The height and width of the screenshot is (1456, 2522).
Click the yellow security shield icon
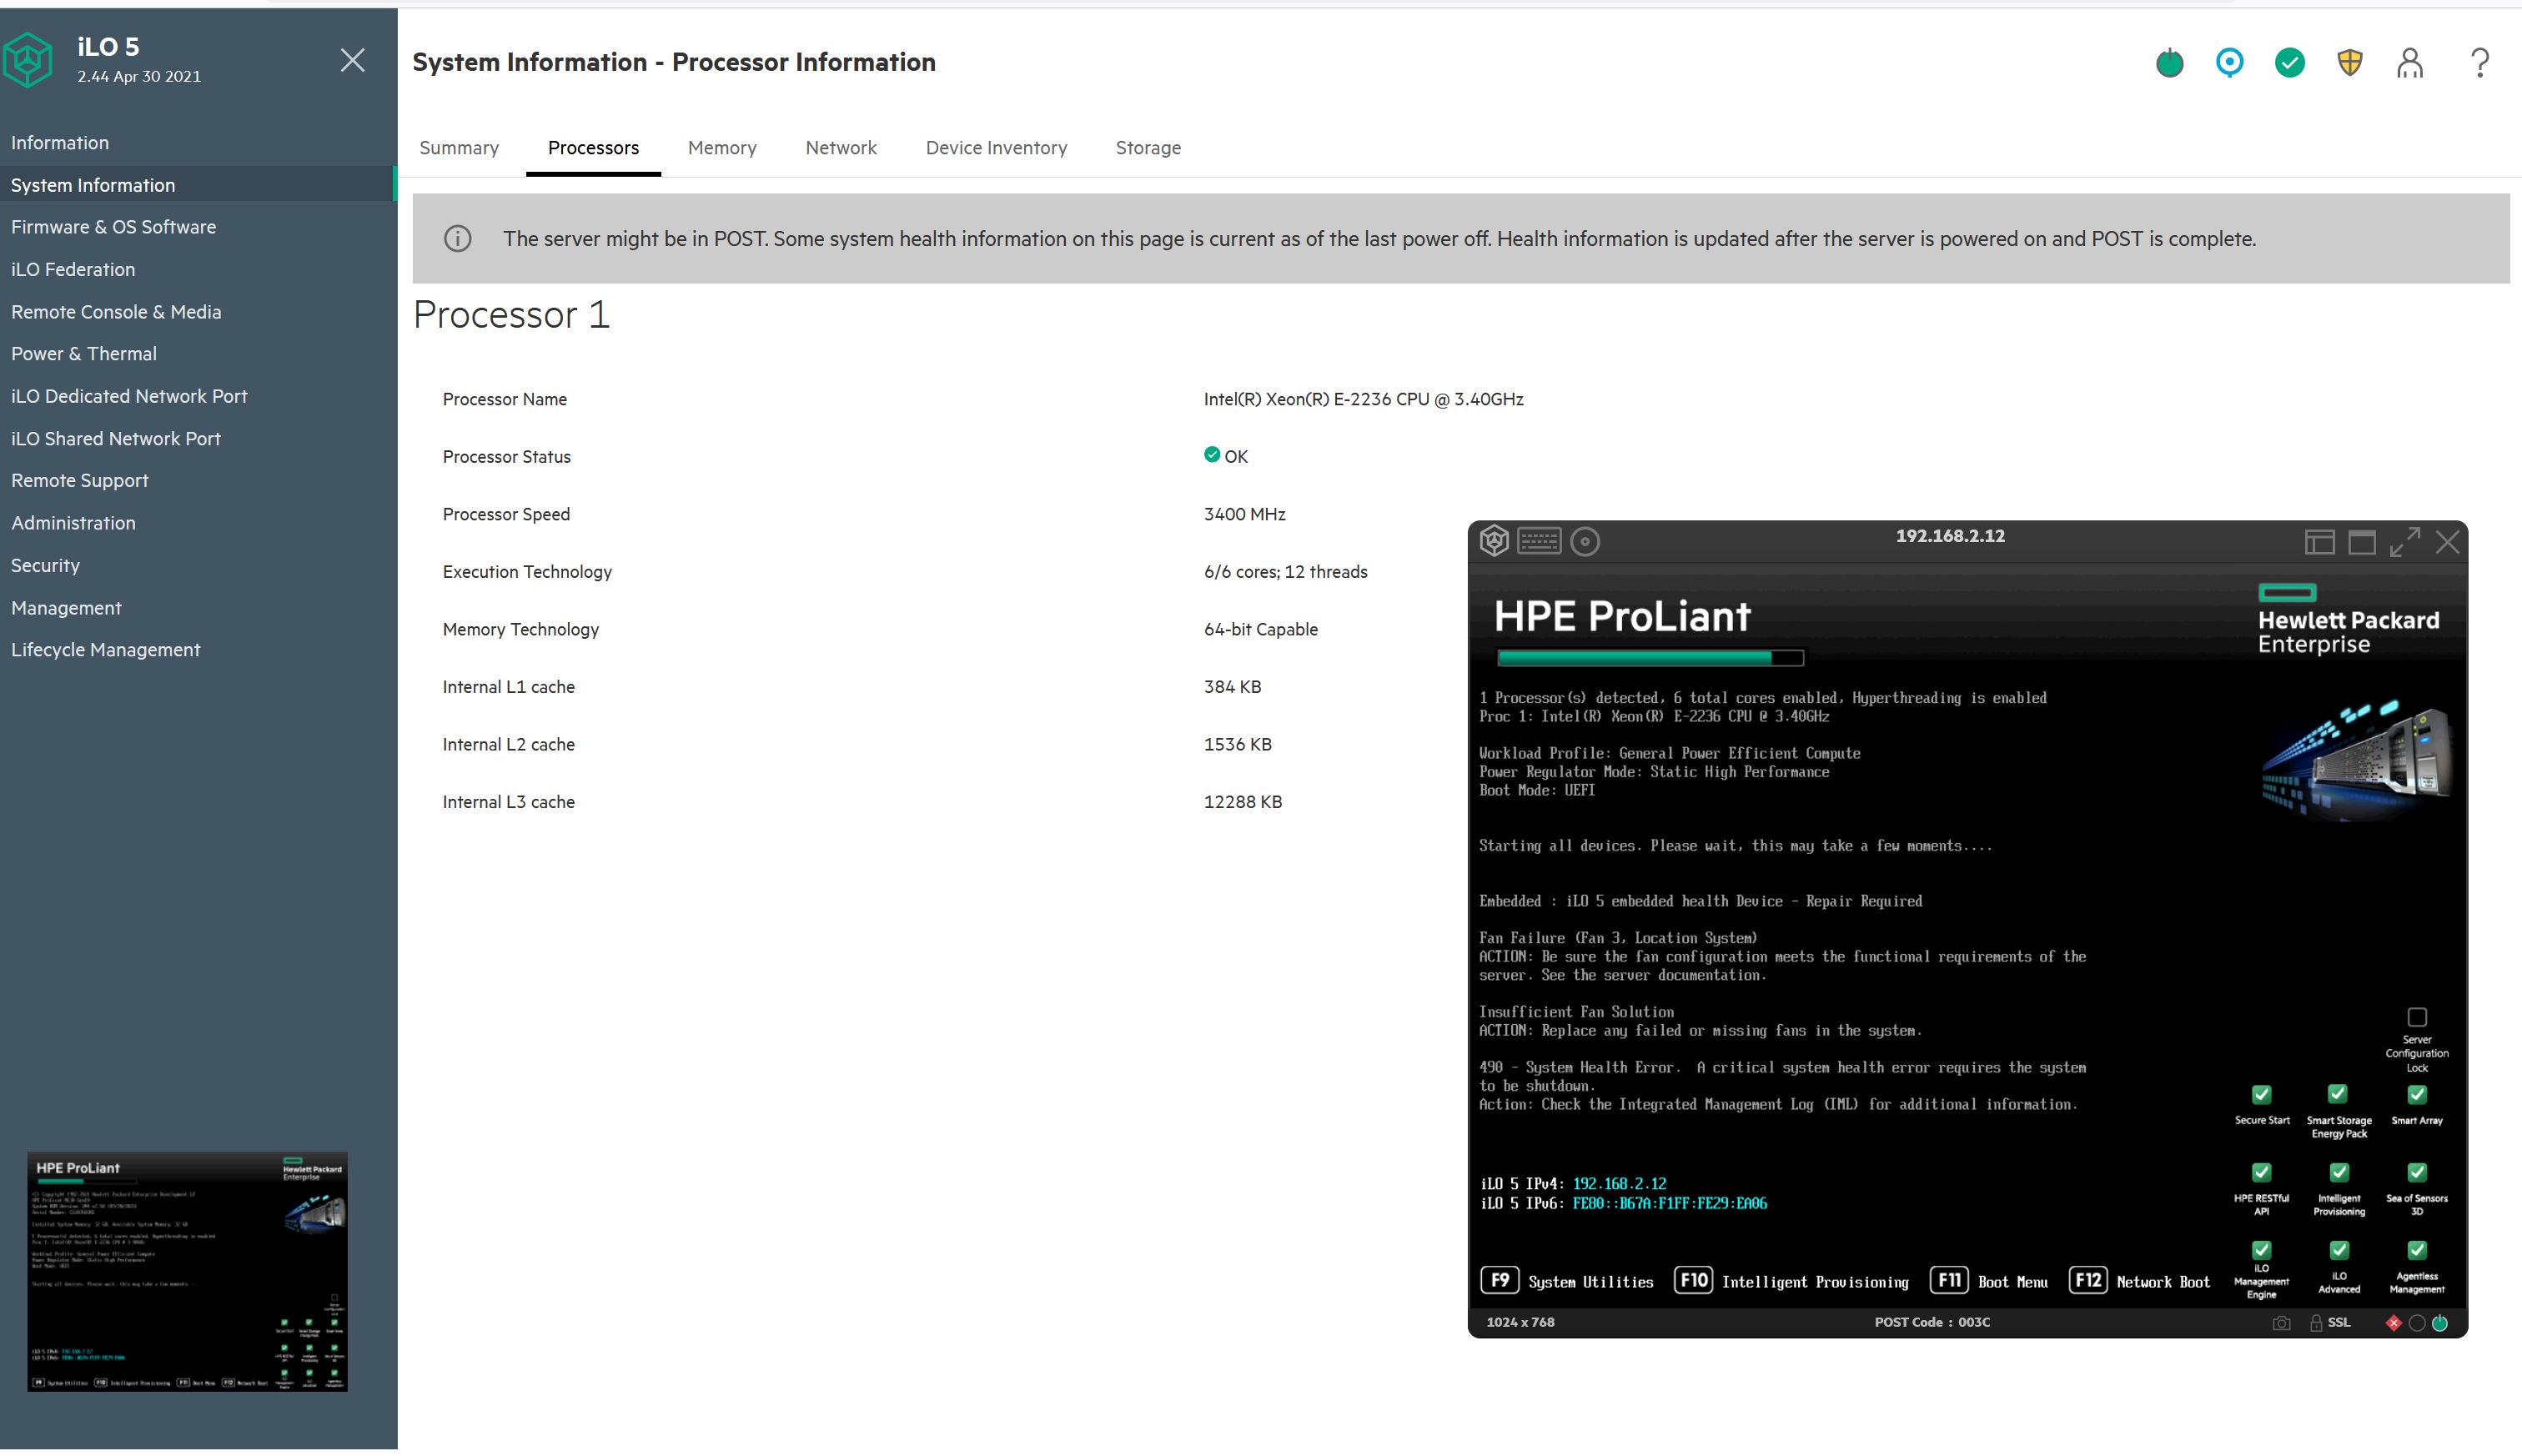pos(2349,63)
